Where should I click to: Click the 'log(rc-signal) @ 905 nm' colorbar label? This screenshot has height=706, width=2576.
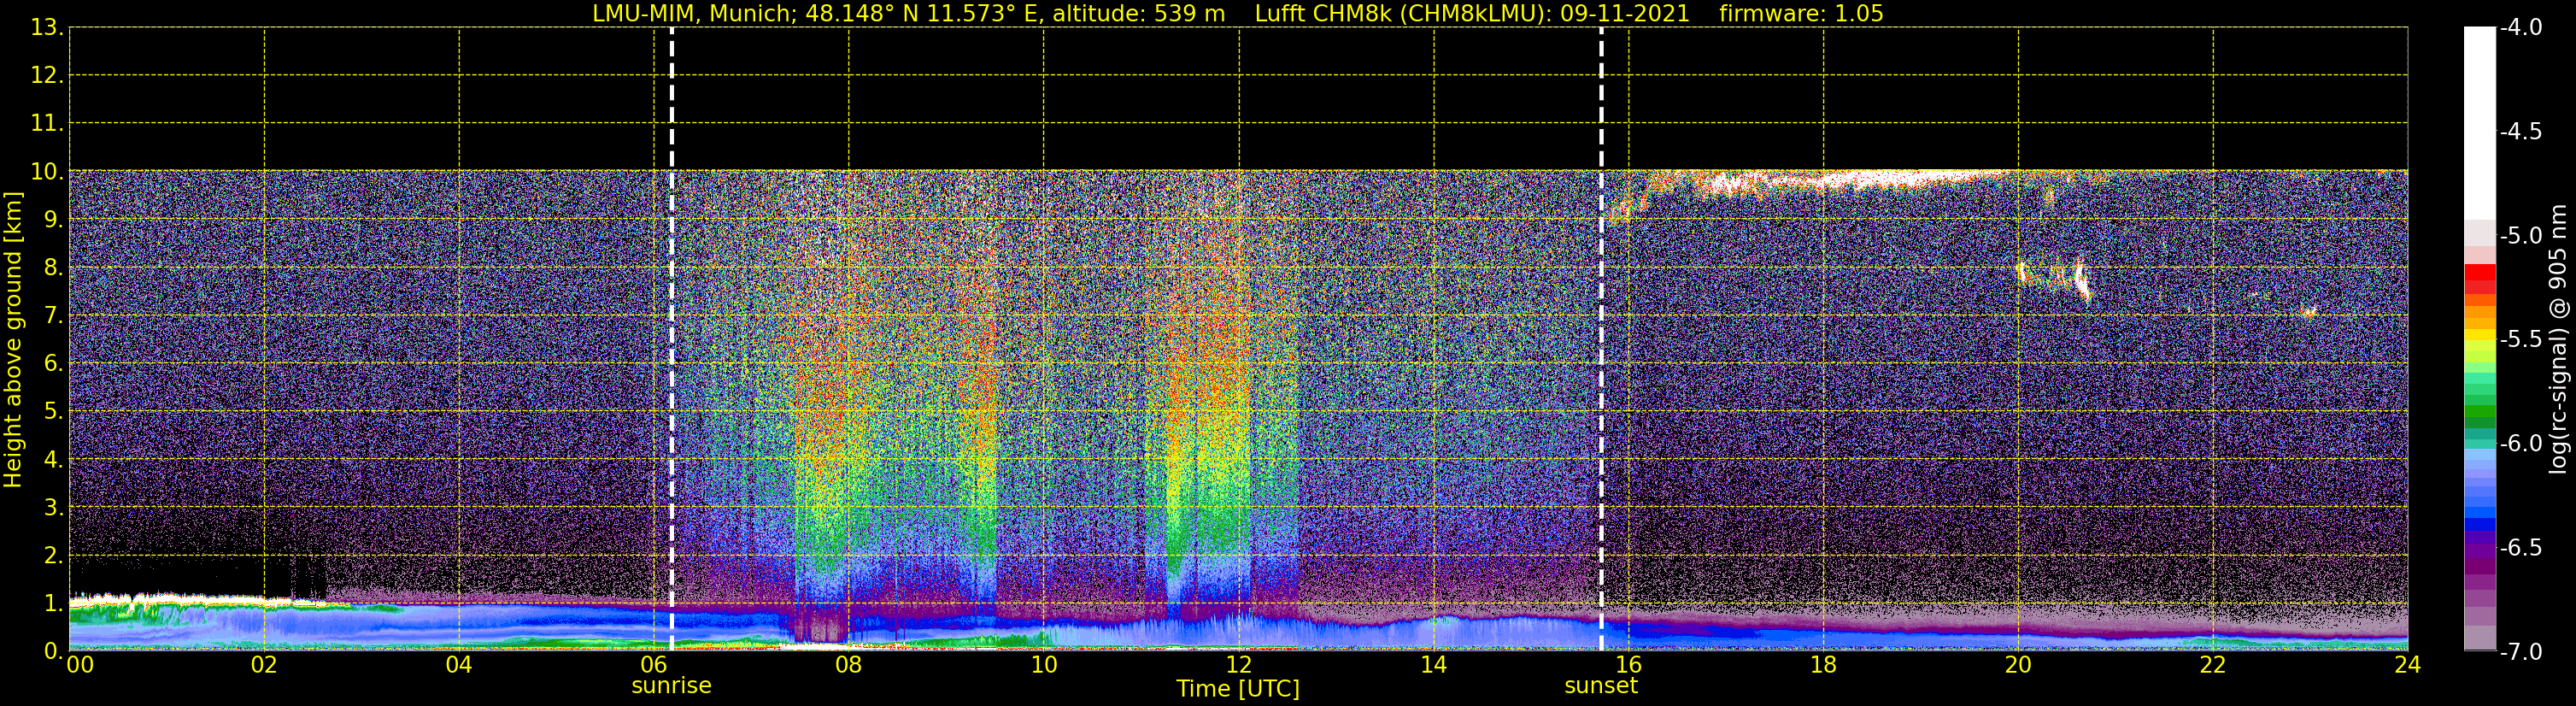pos(2558,339)
